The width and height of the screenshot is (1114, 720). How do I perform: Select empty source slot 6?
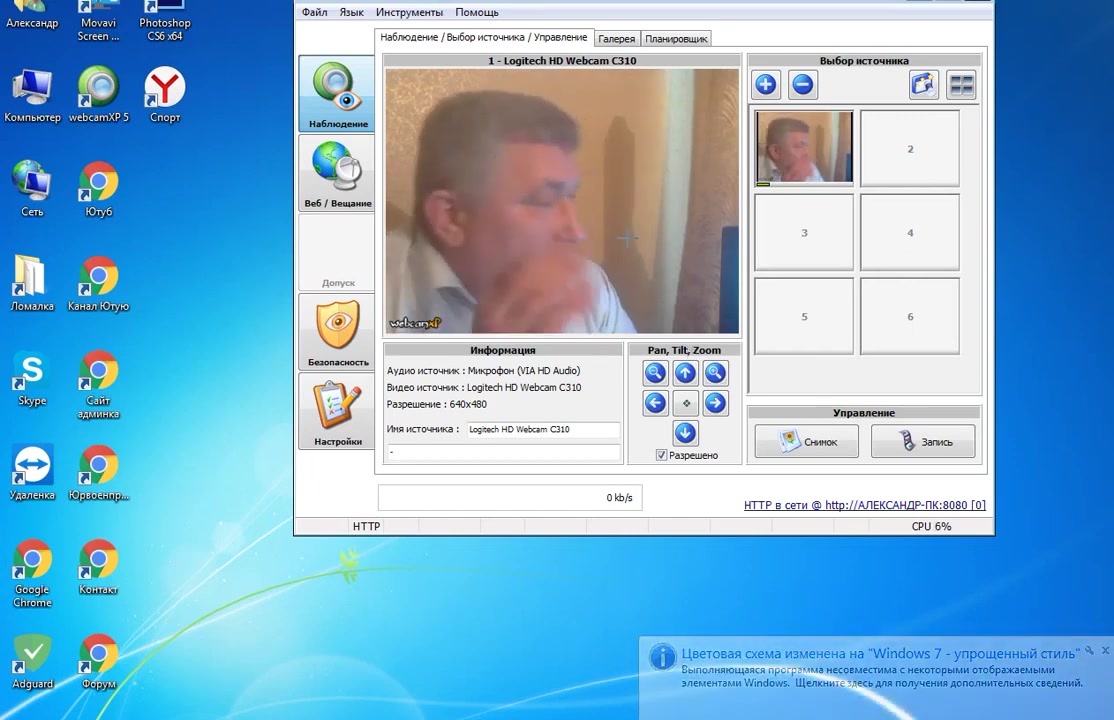[x=910, y=316]
